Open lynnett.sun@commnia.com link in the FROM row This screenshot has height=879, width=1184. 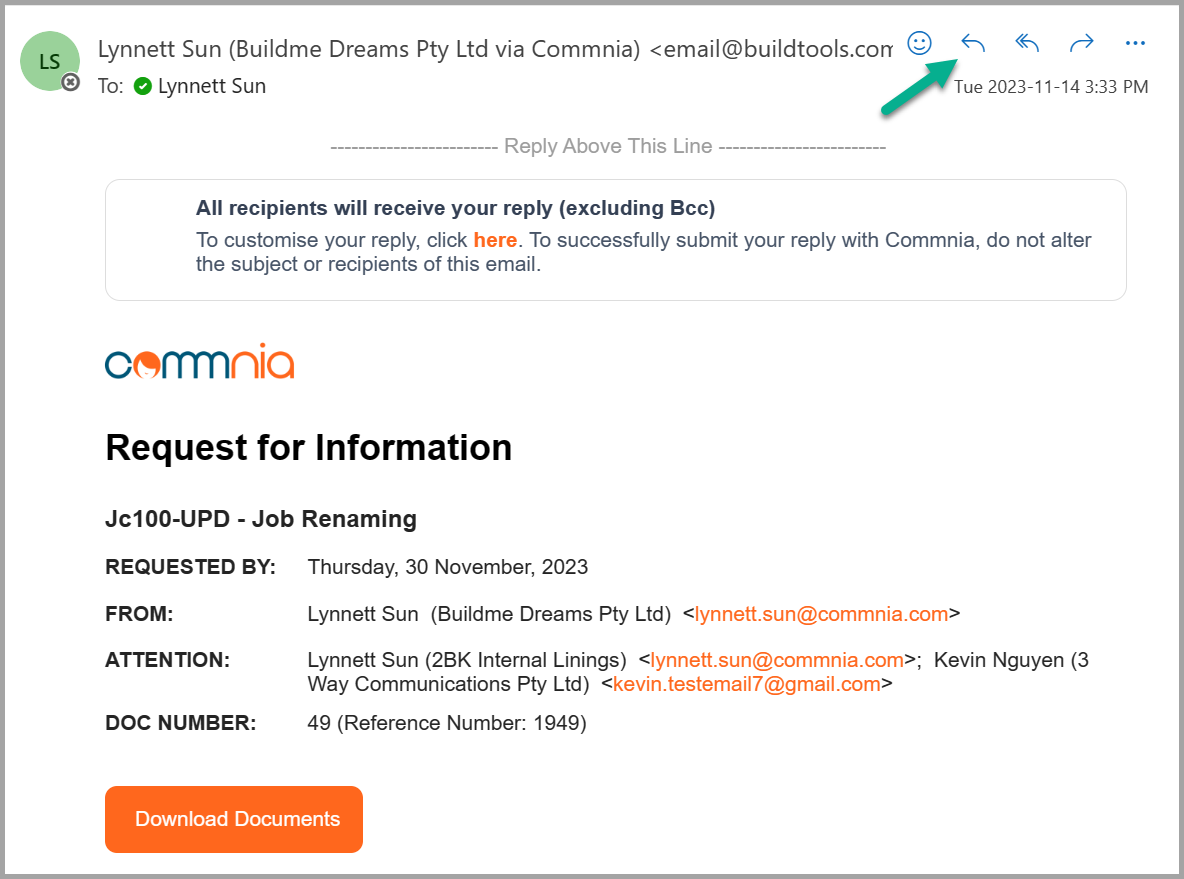coord(821,614)
